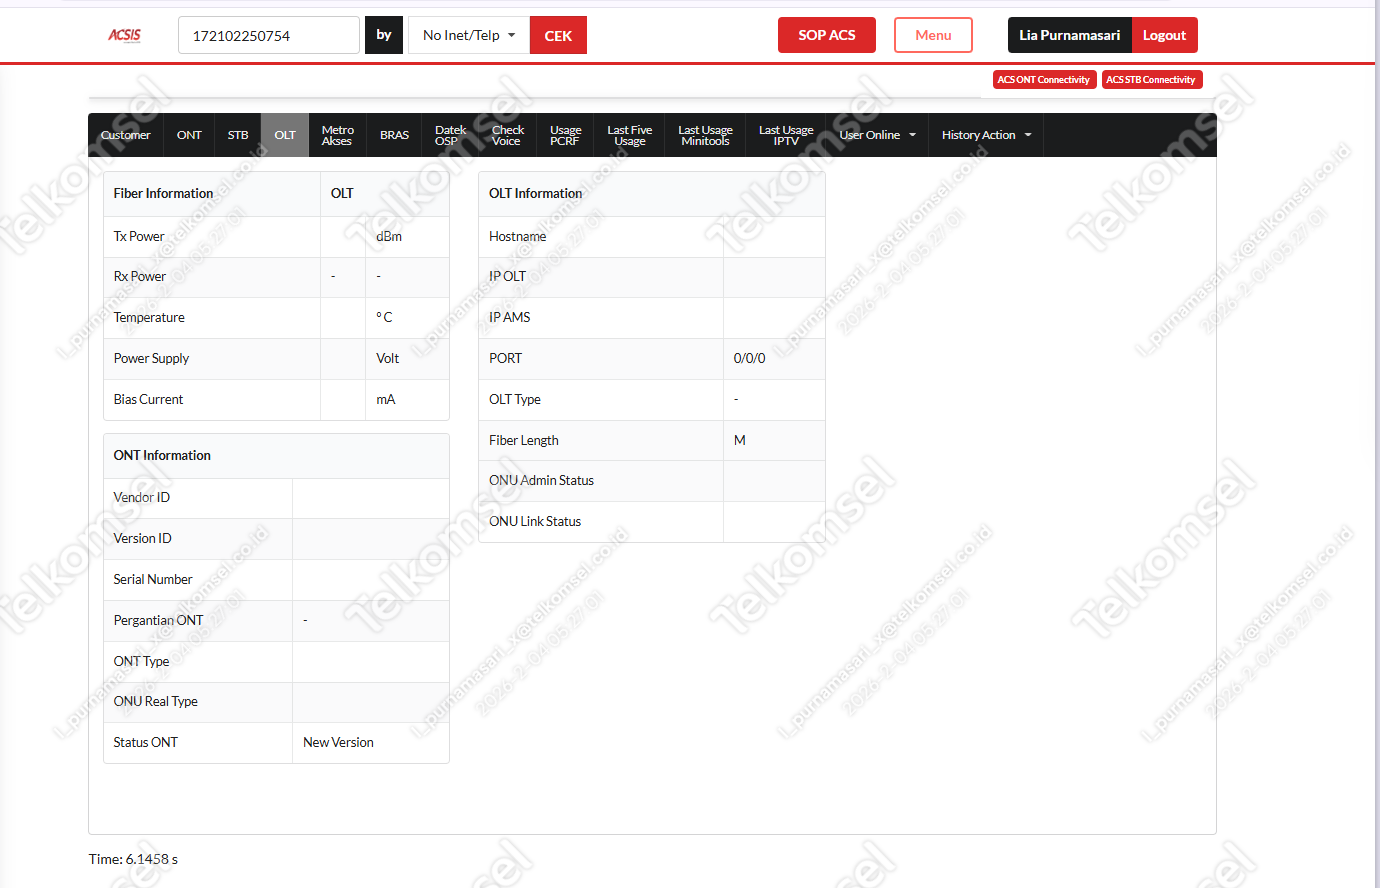Click the ONU Link Status label

535,522
